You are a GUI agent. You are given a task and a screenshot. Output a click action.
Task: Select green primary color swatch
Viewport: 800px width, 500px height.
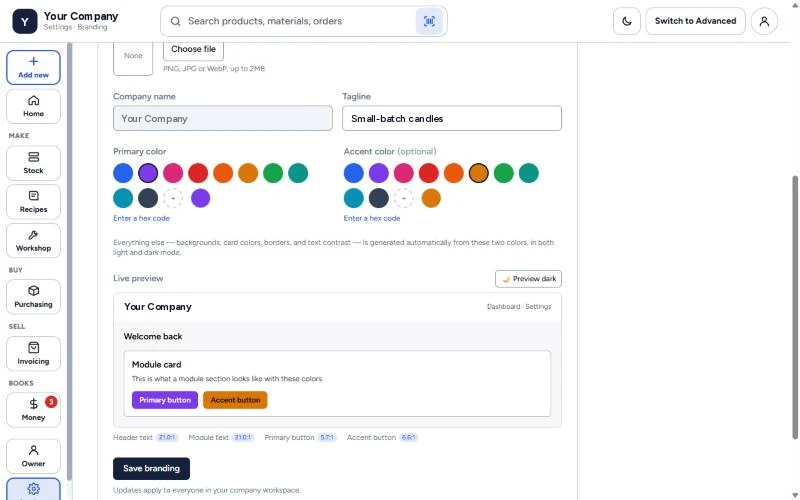(x=273, y=173)
